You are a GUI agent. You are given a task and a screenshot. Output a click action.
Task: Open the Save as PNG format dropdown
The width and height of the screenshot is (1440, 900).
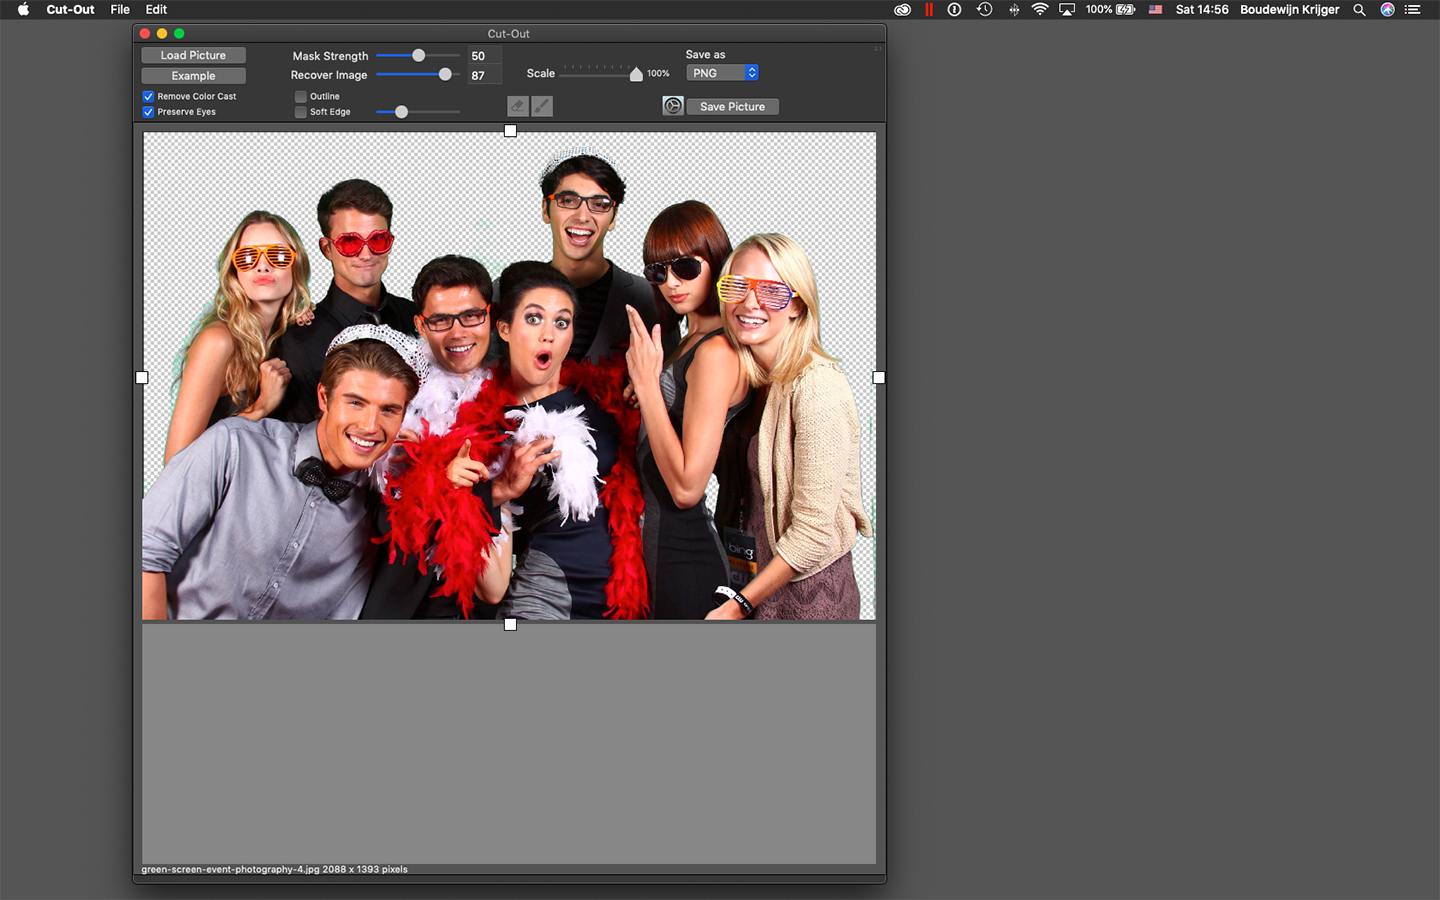point(722,73)
